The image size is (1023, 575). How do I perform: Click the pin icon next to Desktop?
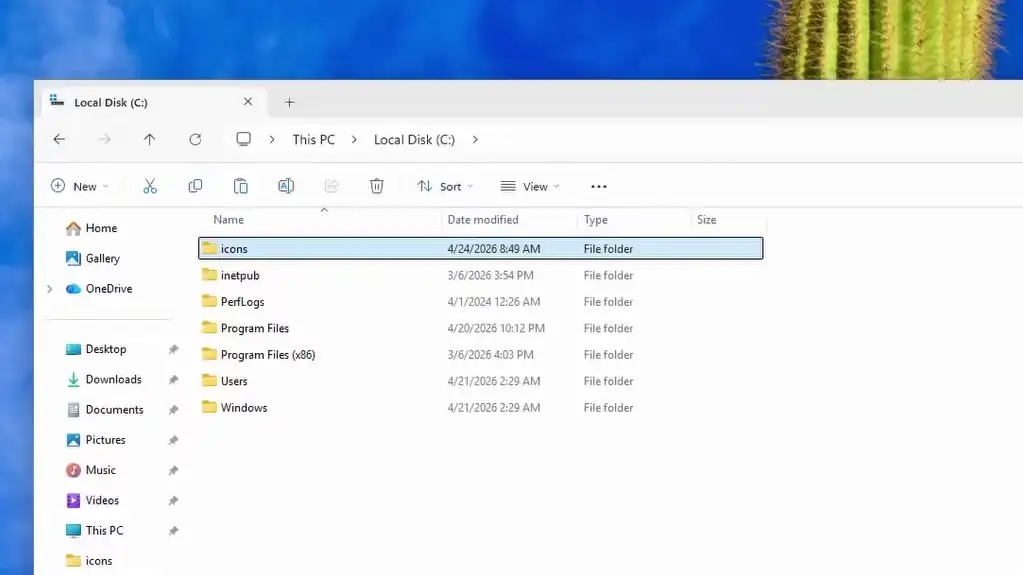(173, 349)
